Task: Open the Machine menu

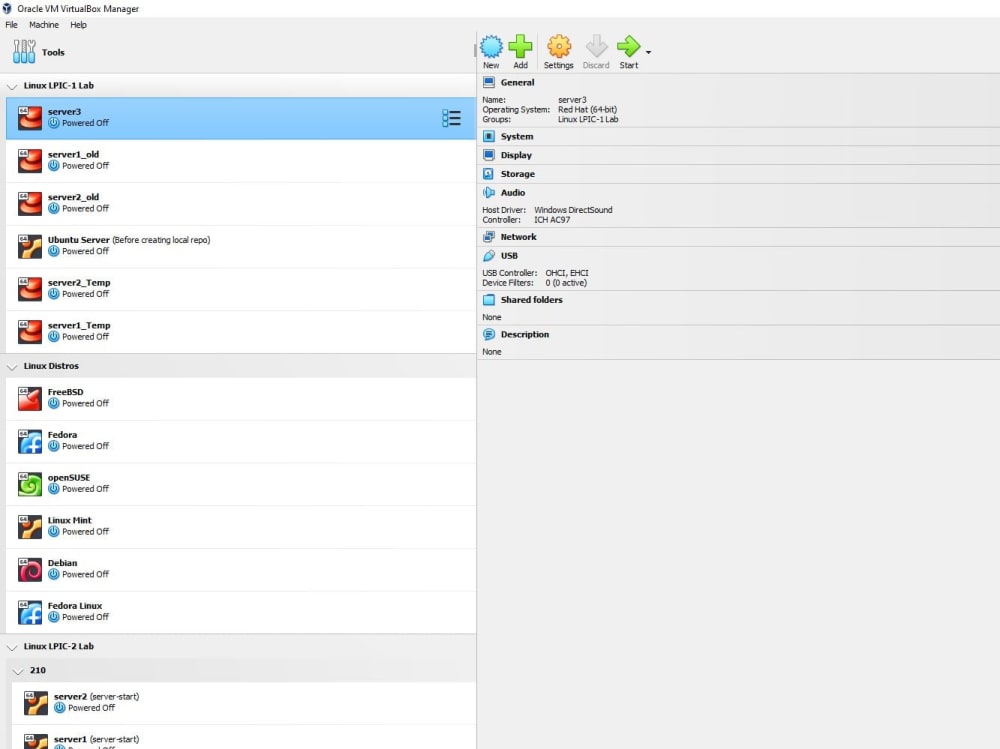Action: point(42,25)
